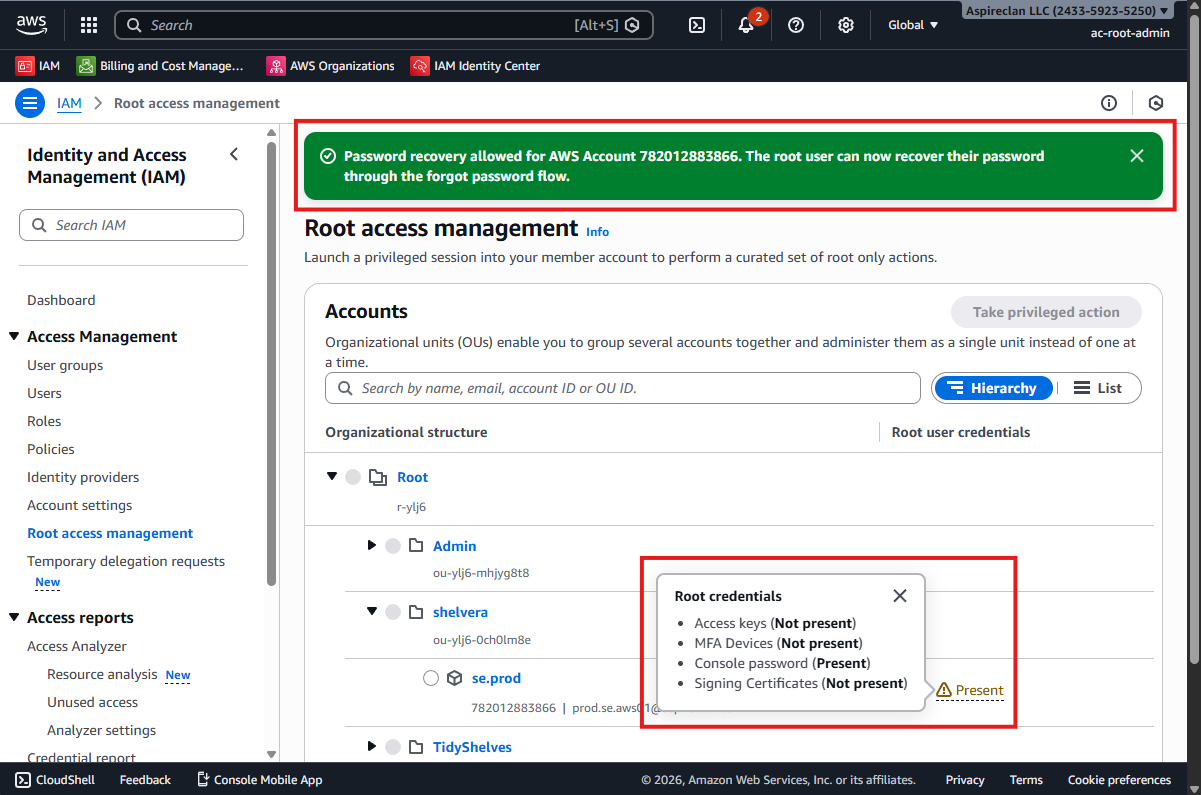Click the Amazon Q icon in search bar
The height and width of the screenshot is (795, 1201).
coord(632,25)
